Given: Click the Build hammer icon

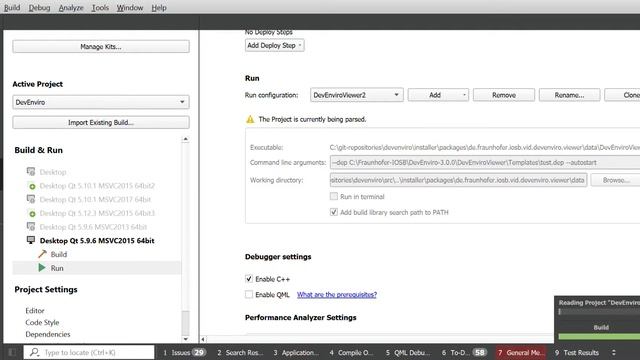Looking at the screenshot, I should click(x=42, y=254).
